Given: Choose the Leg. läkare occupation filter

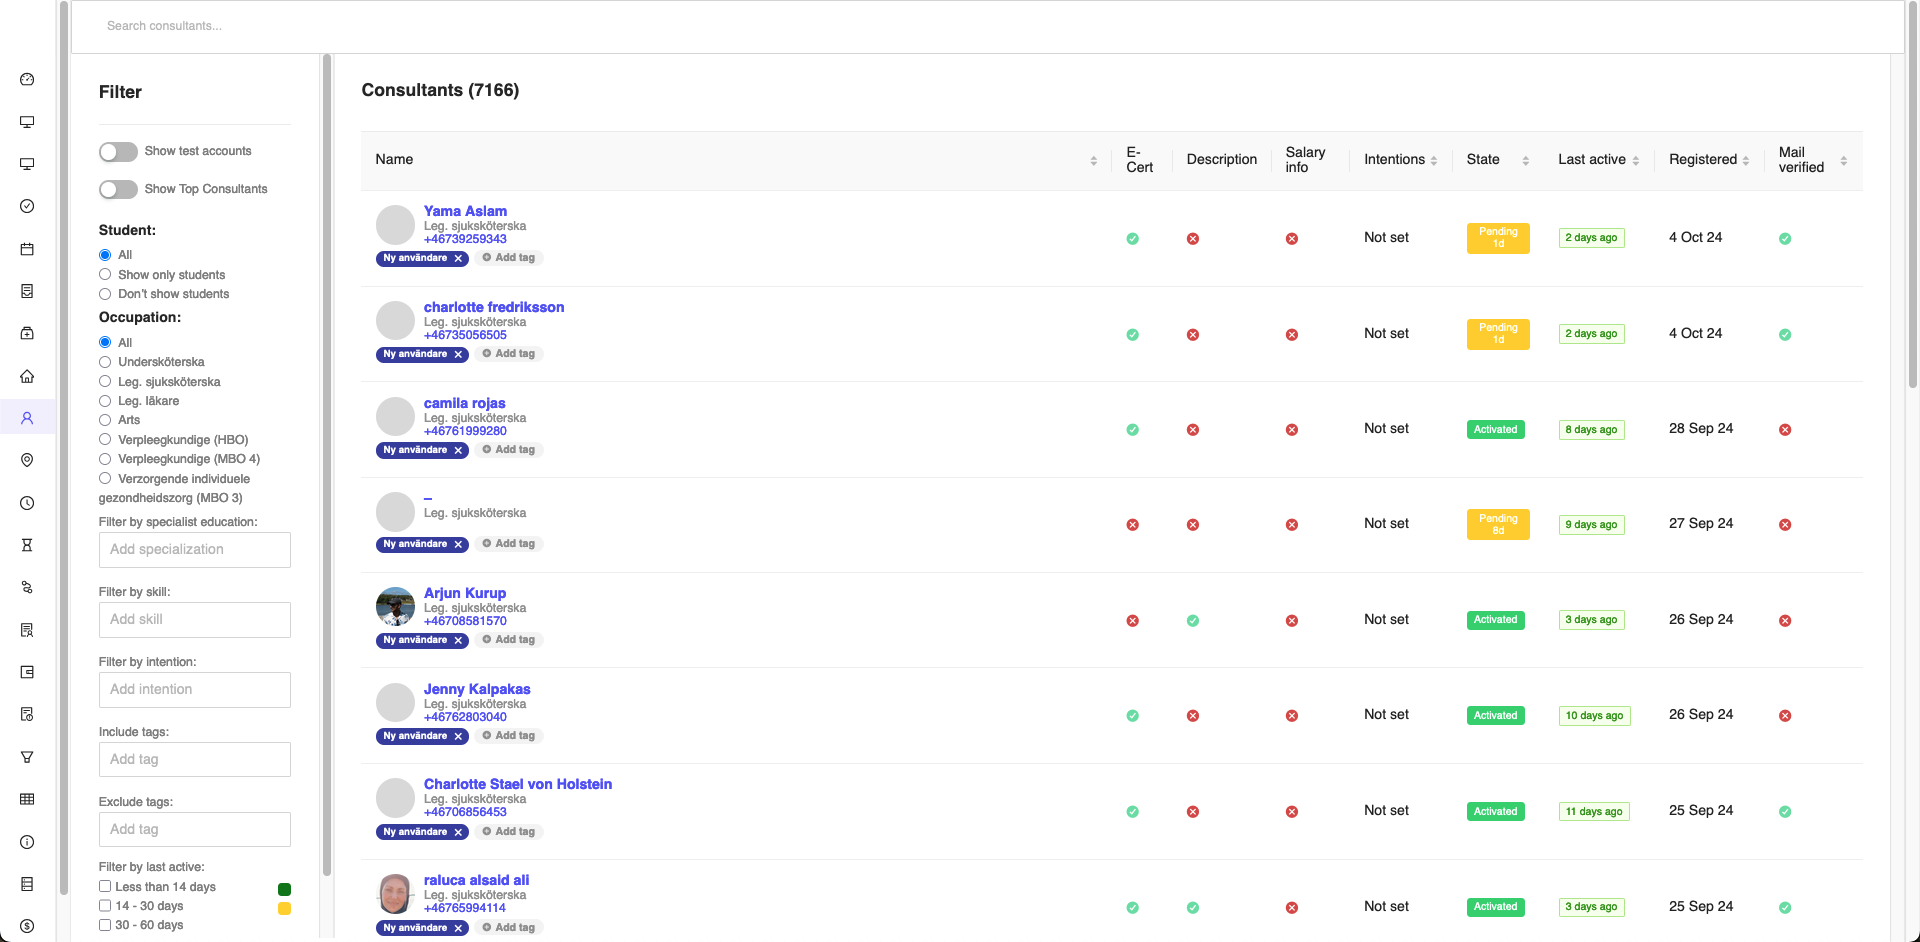Looking at the screenshot, I should pos(105,401).
